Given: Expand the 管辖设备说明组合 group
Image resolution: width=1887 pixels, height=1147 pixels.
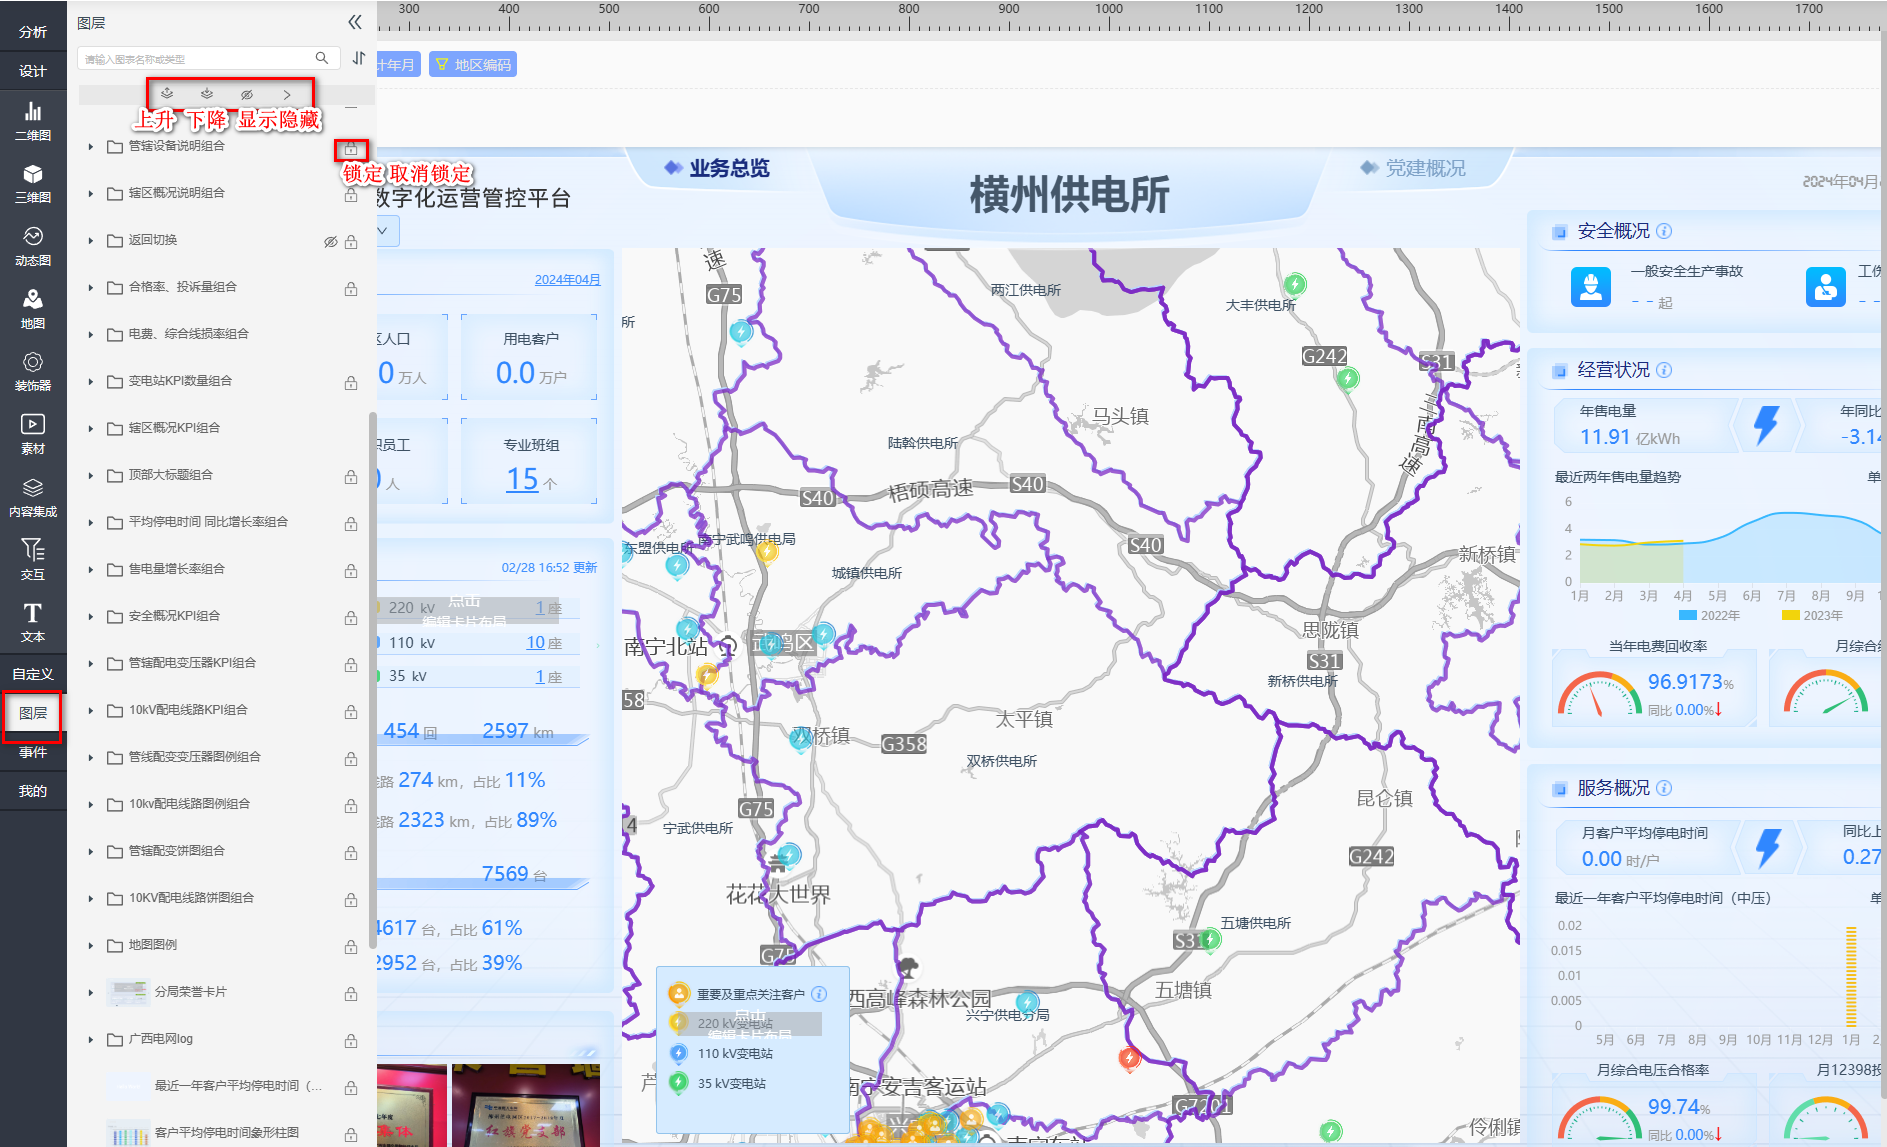Looking at the screenshot, I should pos(90,146).
